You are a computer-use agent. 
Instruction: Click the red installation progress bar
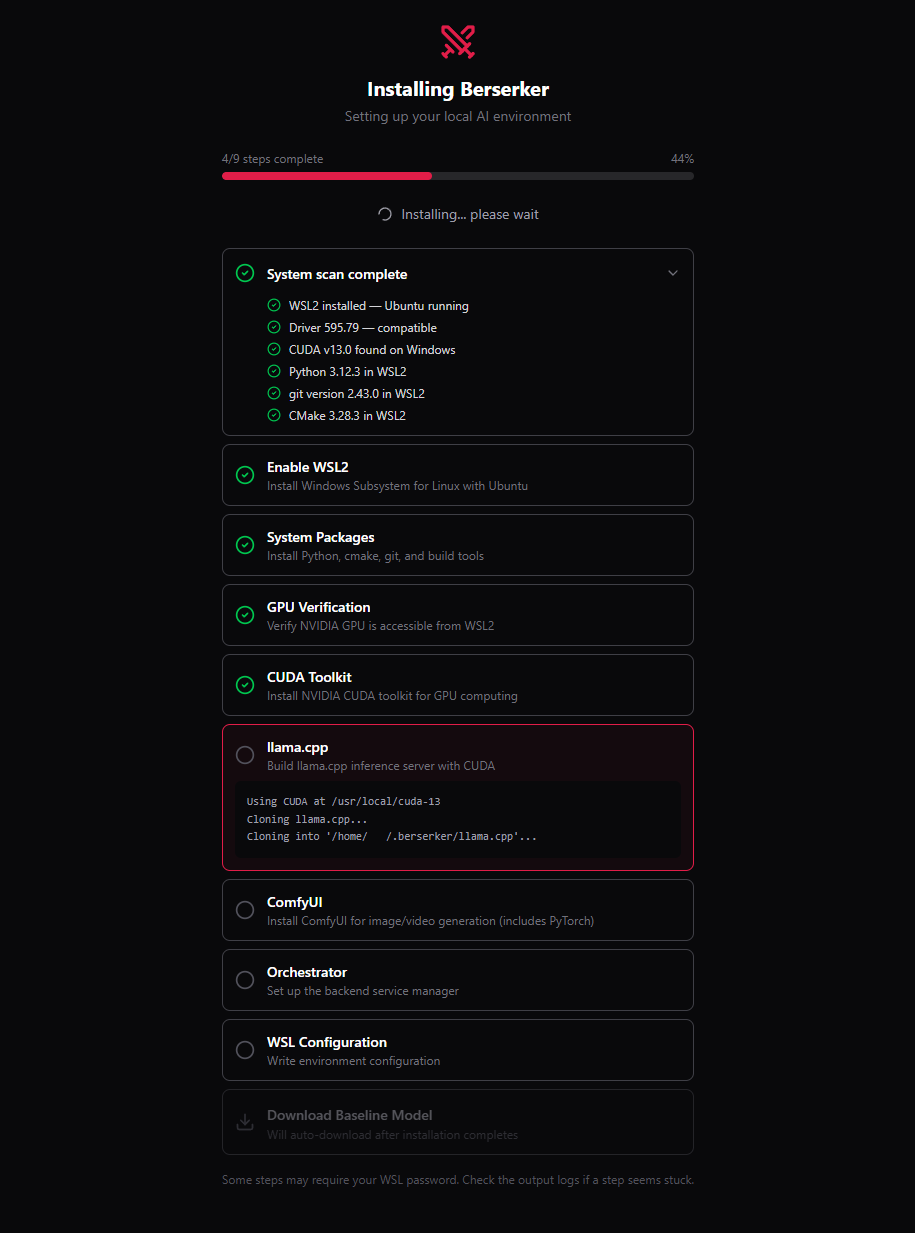coord(327,176)
